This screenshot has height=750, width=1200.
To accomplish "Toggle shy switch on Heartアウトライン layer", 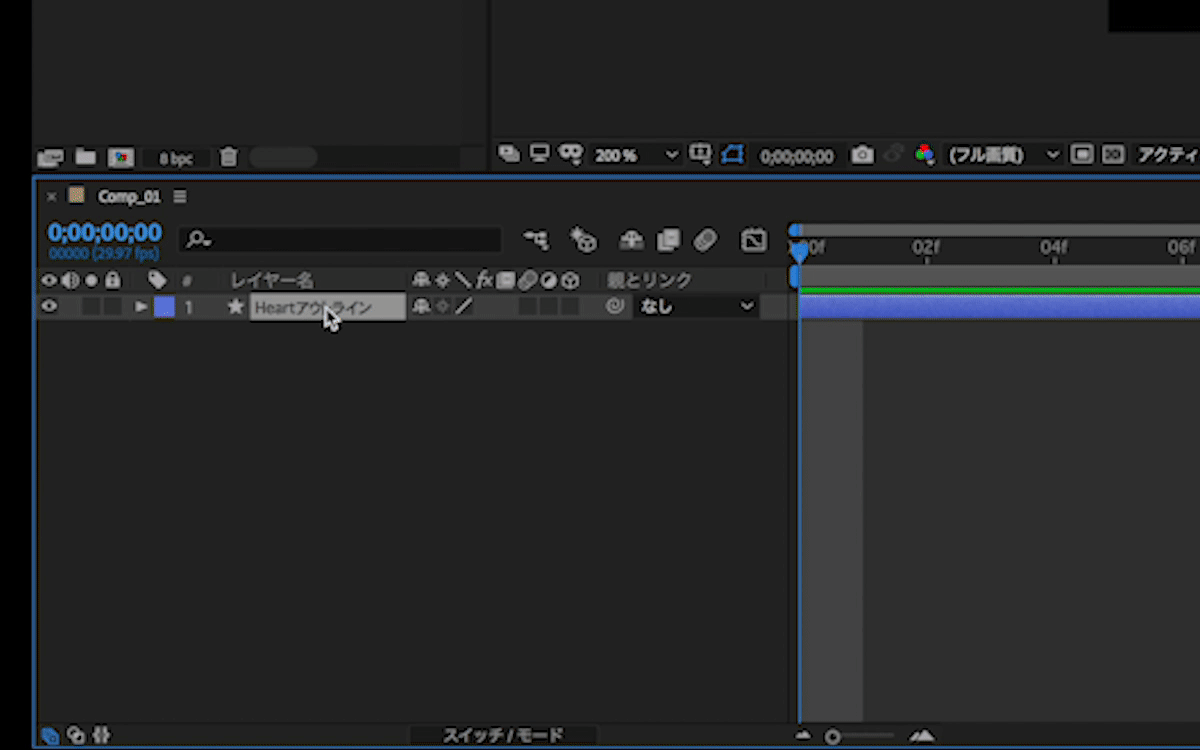I will 421,307.
